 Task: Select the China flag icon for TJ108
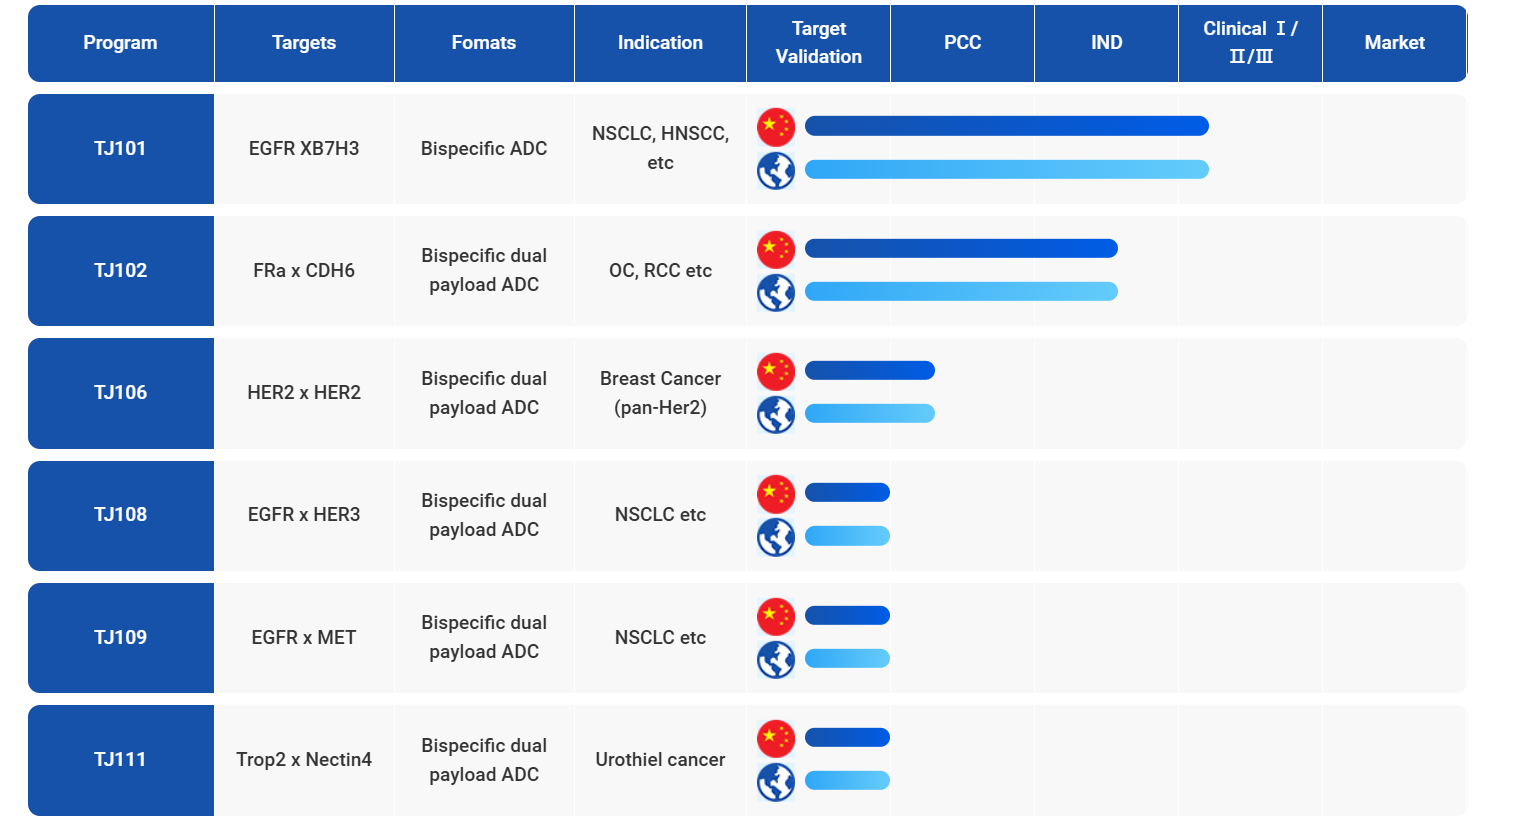[776, 494]
